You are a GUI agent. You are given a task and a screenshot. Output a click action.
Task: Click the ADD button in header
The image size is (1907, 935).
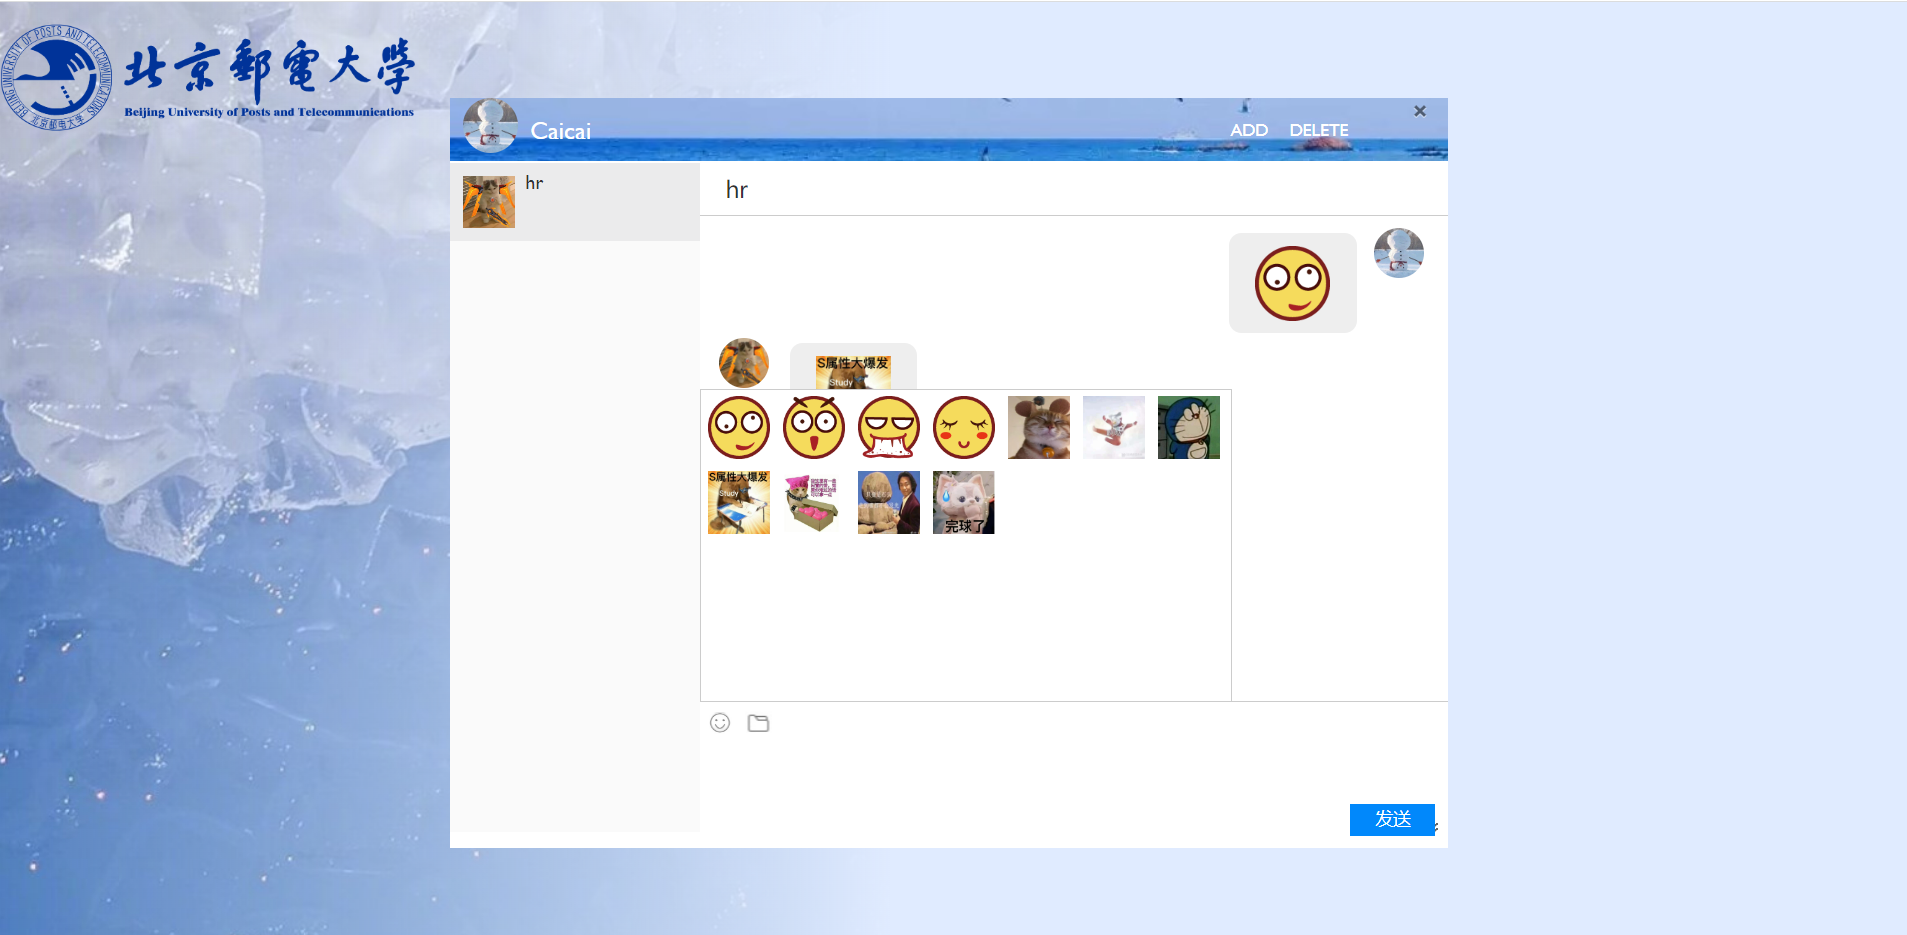1249,130
